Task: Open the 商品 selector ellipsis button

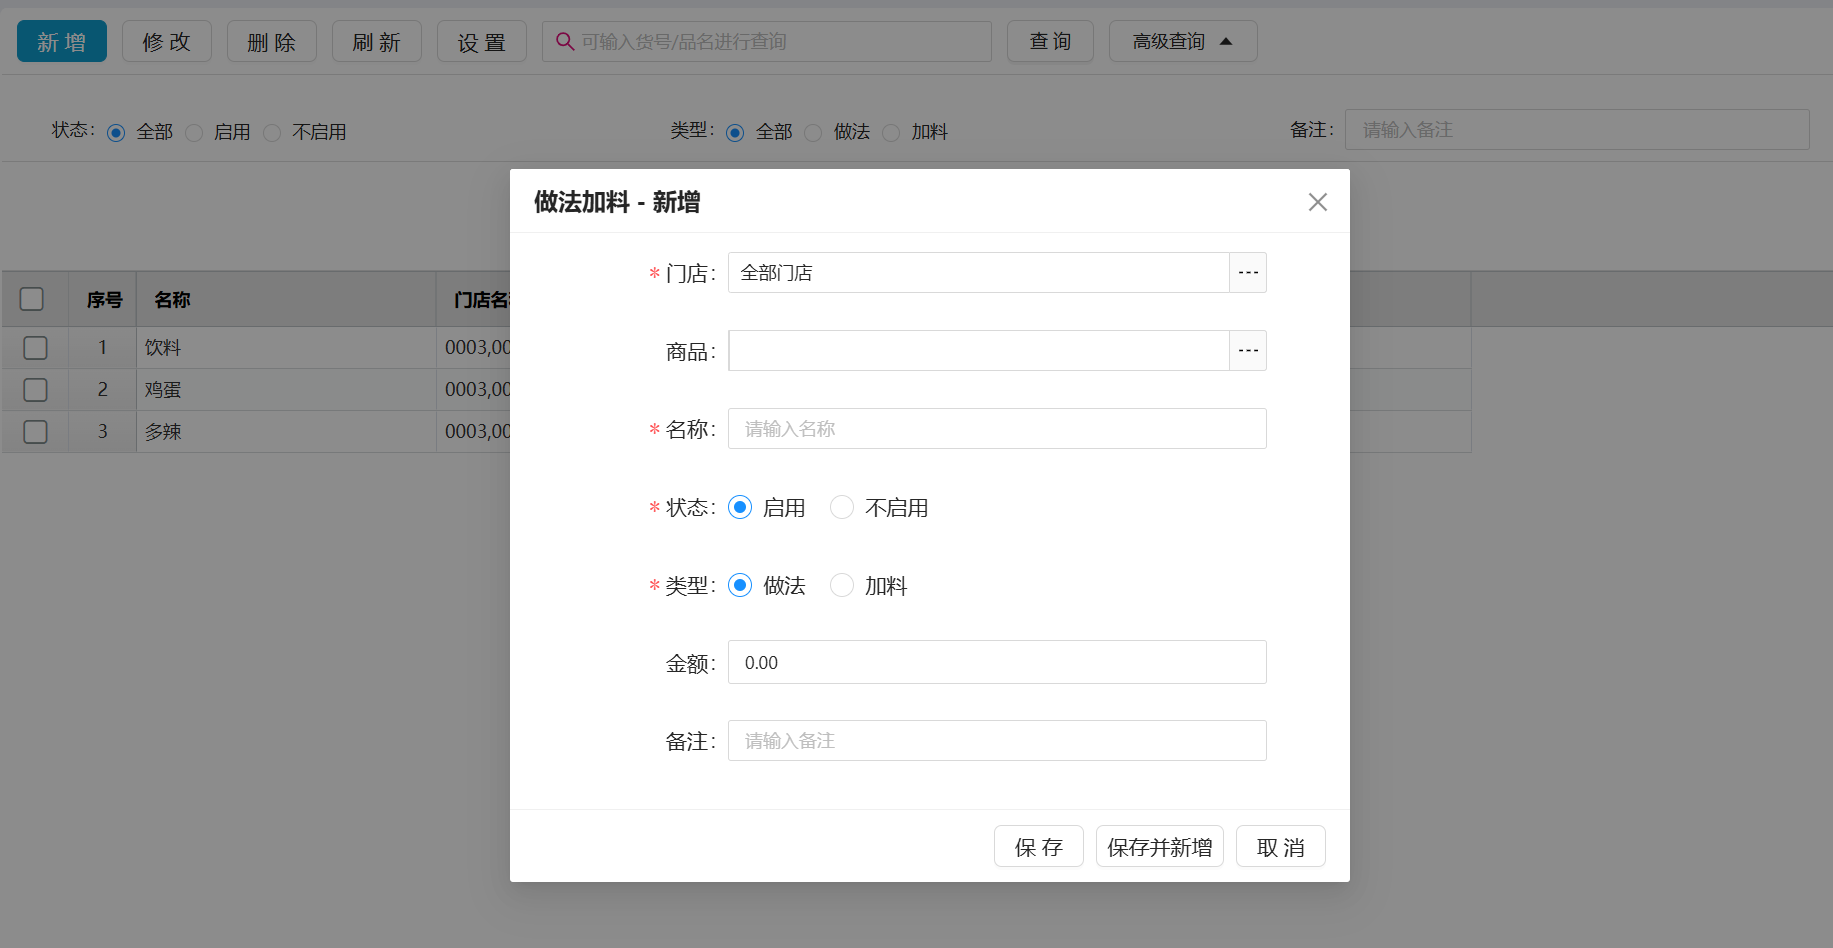Action: pos(1248,351)
